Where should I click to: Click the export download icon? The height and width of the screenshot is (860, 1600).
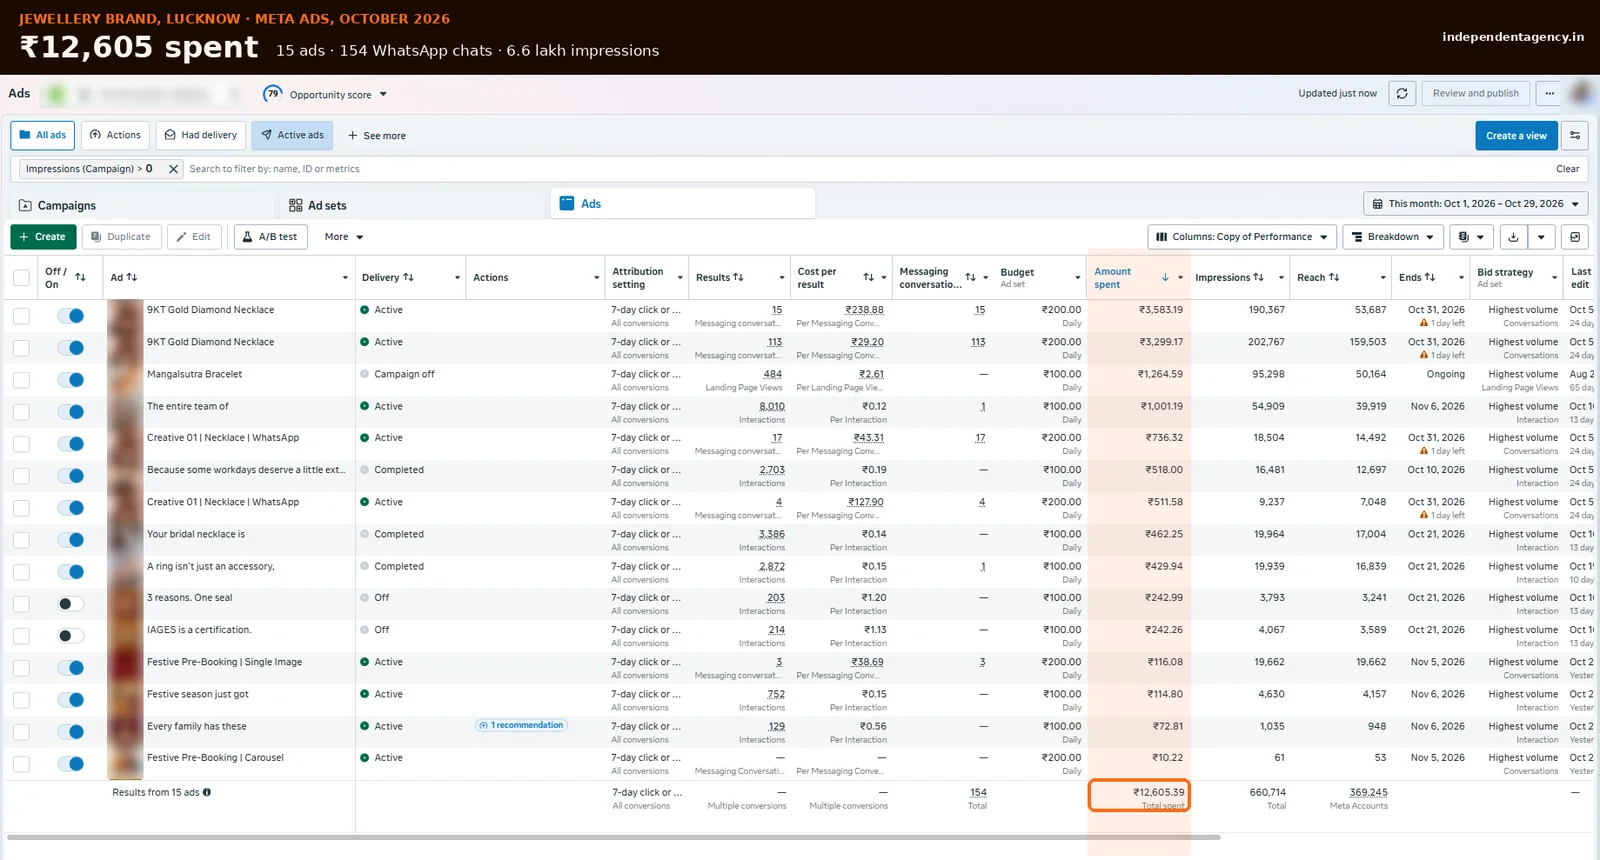1513,237
